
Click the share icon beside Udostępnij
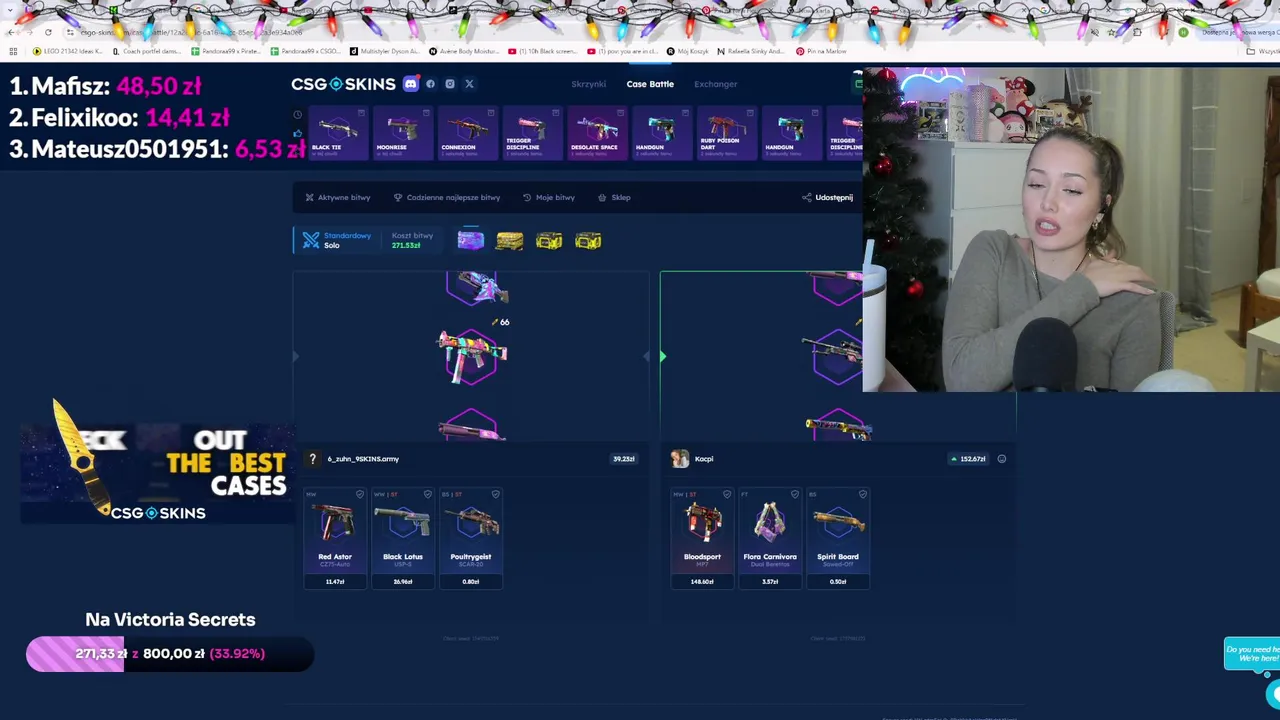point(807,197)
